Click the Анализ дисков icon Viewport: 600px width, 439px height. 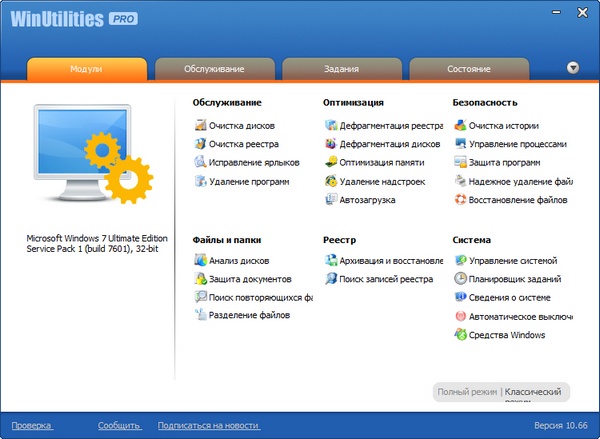[x=201, y=260]
